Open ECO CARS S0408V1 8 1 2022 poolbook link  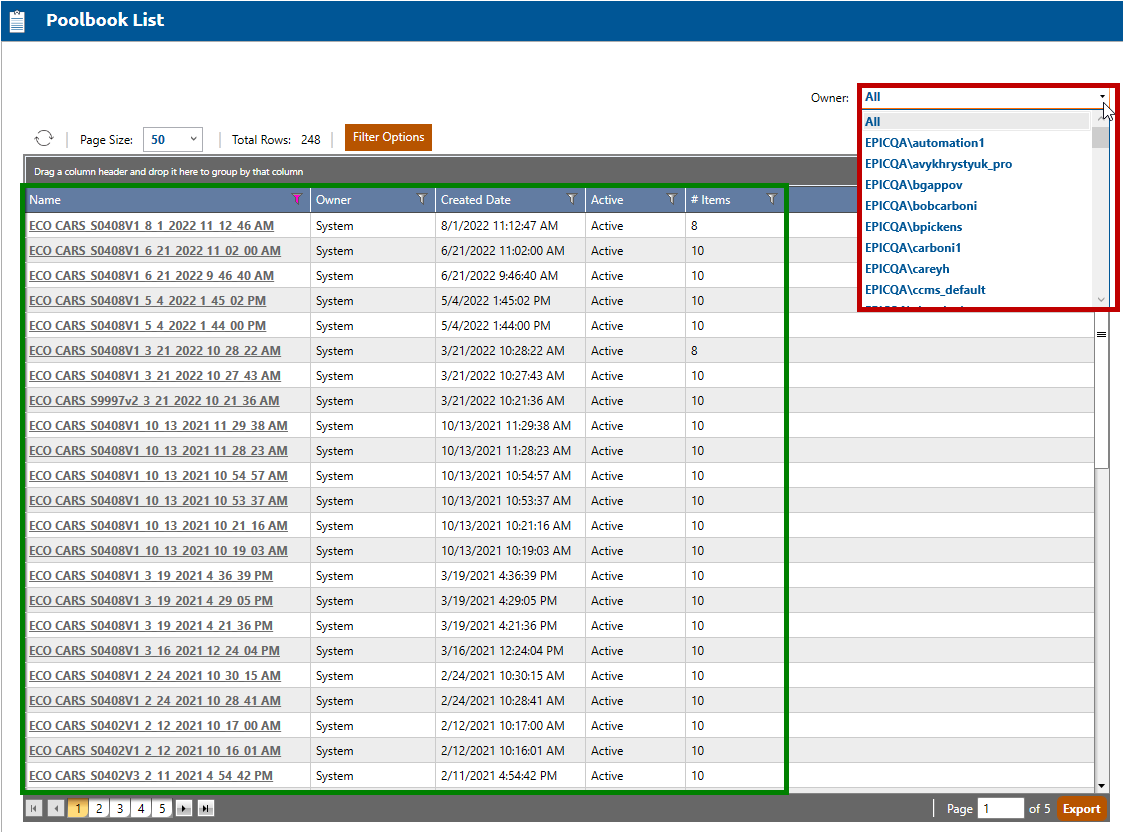(x=151, y=226)
